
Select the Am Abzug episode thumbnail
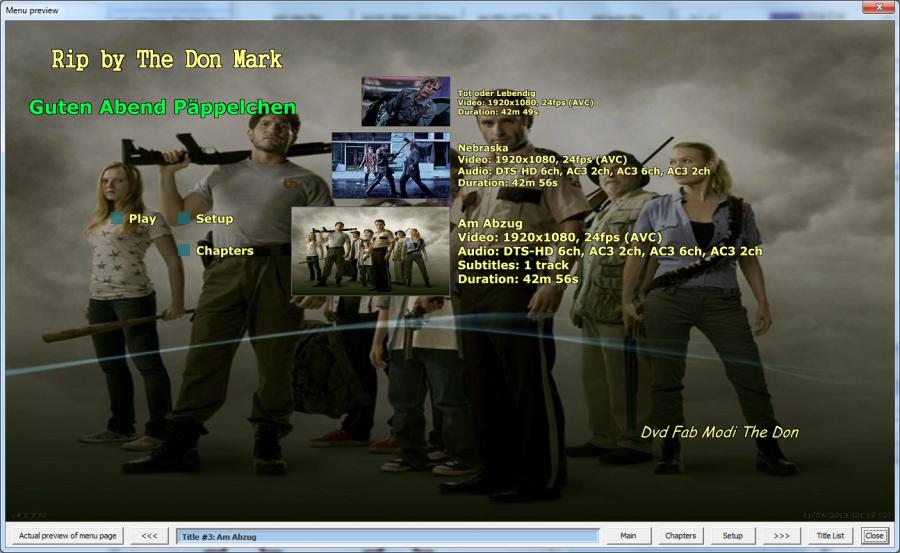[x=370, y=251]
